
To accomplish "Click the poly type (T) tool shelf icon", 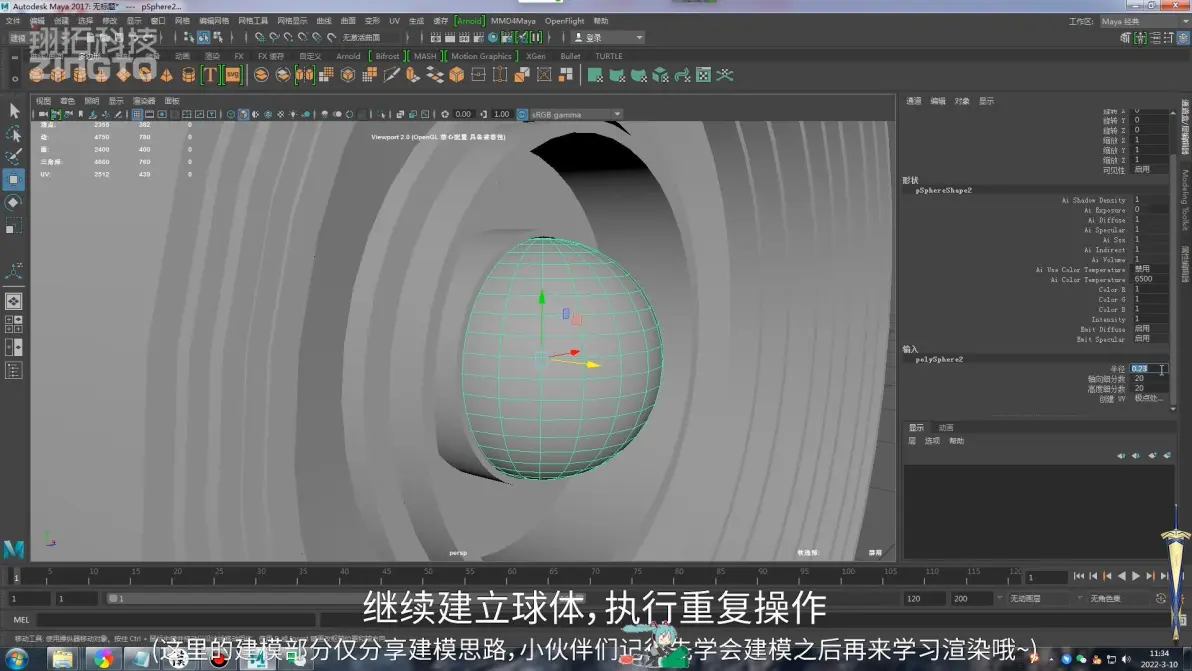I will point(209,74).
